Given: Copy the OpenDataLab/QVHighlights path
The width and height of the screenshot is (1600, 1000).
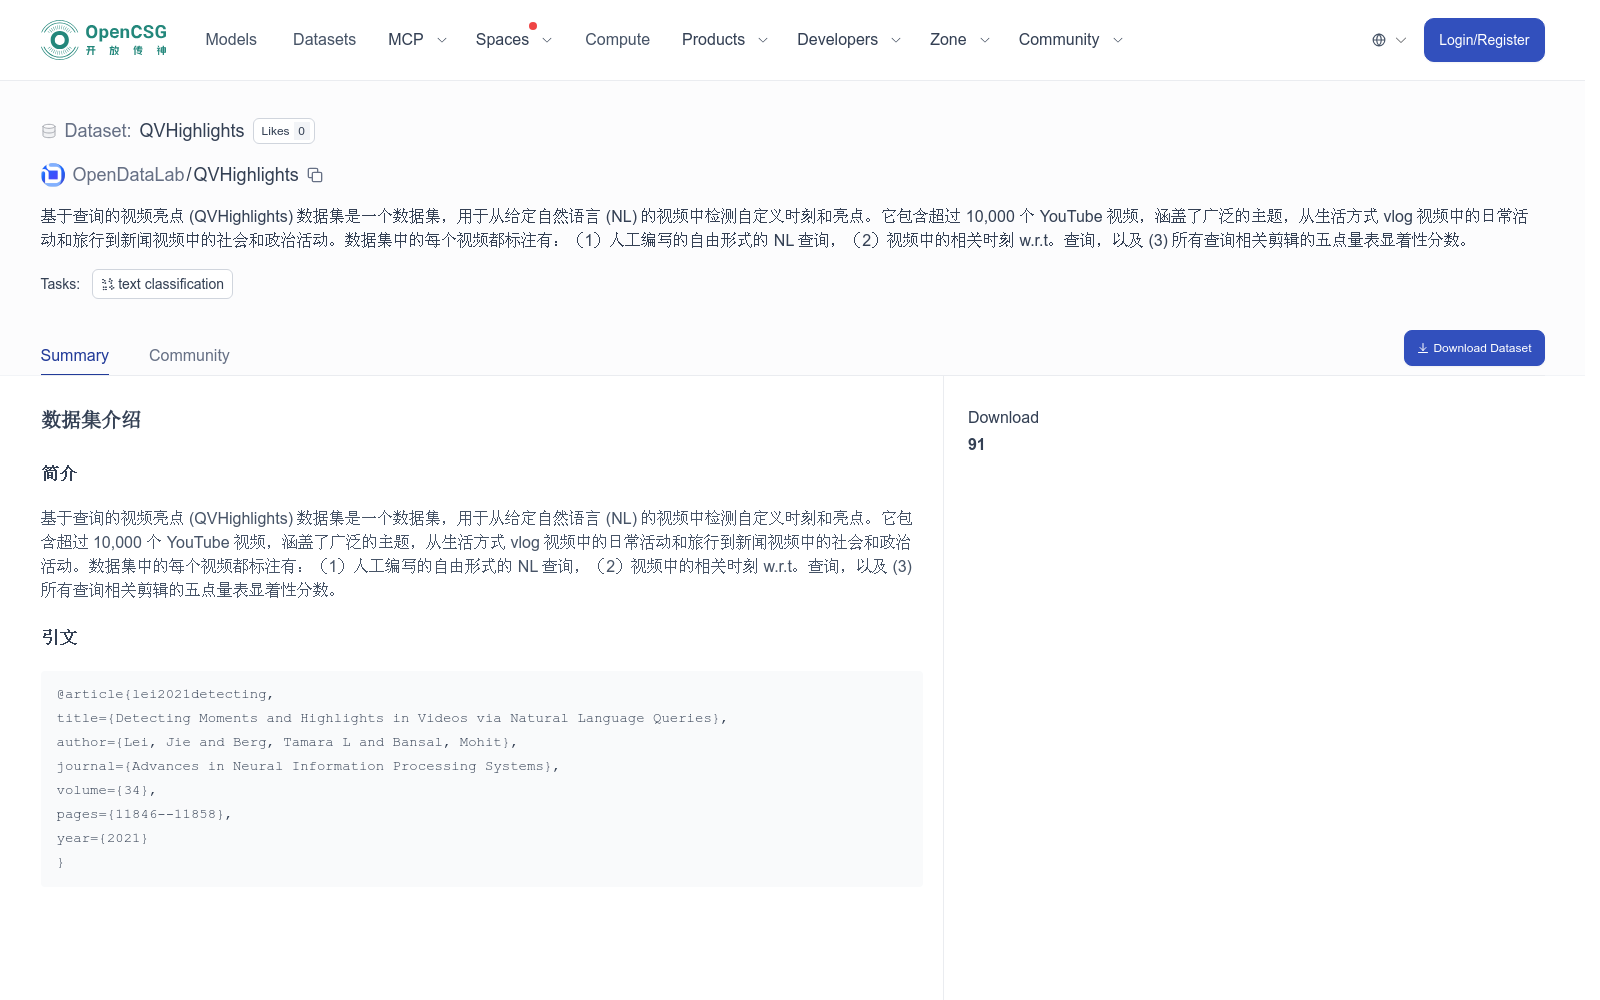Looking at the screenshot, I should tap(315, 175).
